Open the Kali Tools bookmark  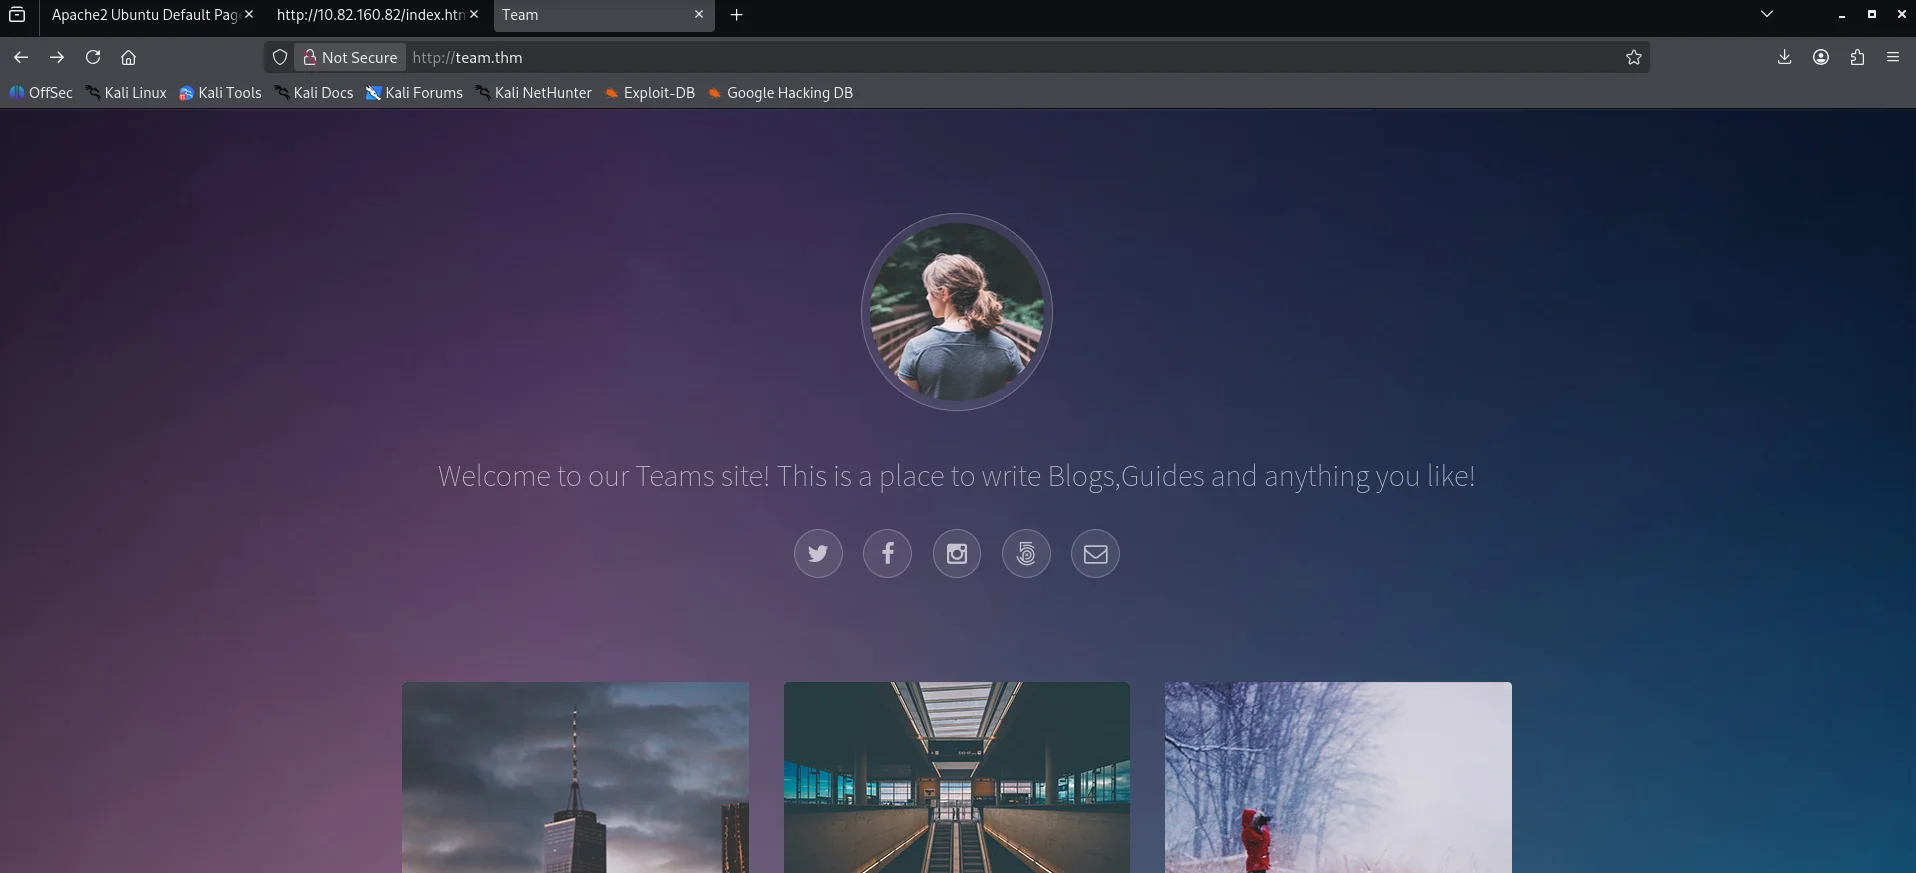pos(221,93)
